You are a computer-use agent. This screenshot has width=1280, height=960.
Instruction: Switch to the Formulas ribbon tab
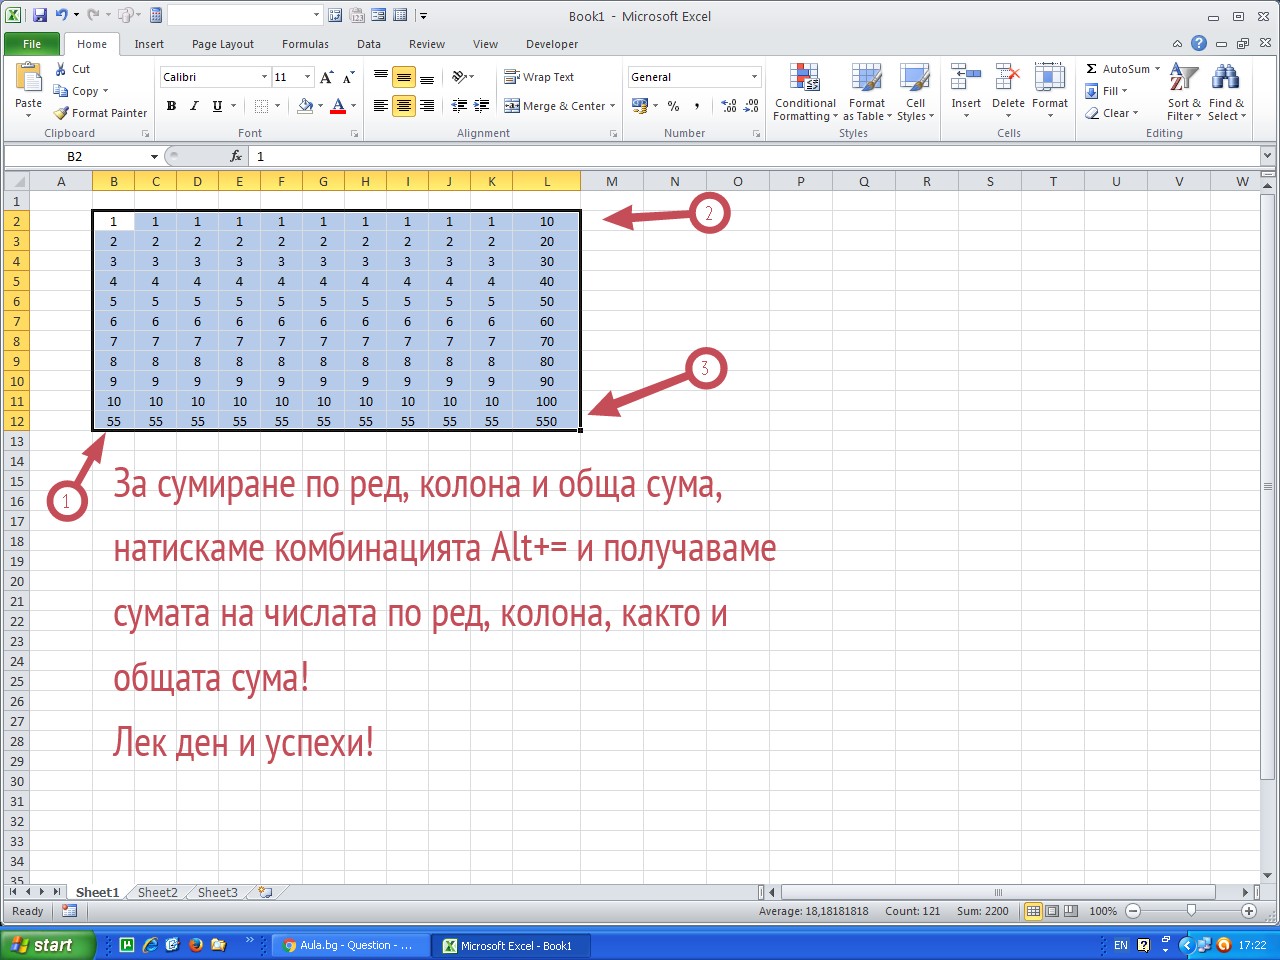[305, 44]
